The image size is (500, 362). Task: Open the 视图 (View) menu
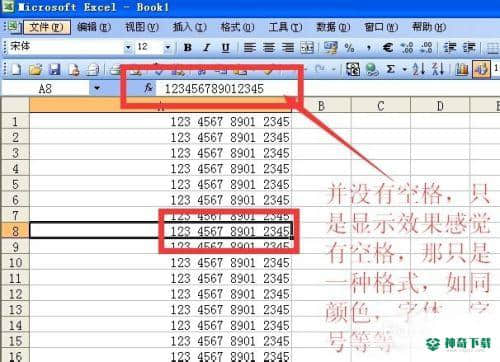click(142, 27)
